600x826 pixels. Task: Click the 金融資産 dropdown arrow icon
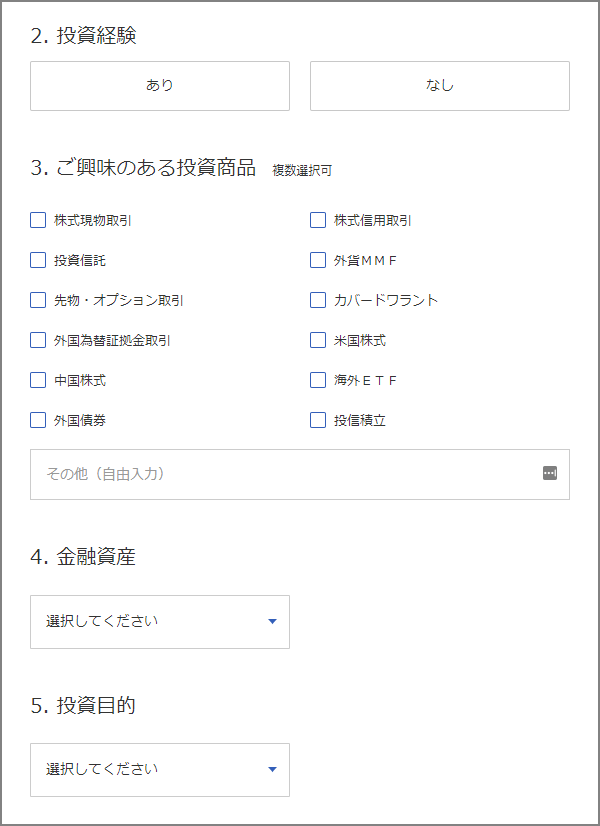[x=272, y=622]
